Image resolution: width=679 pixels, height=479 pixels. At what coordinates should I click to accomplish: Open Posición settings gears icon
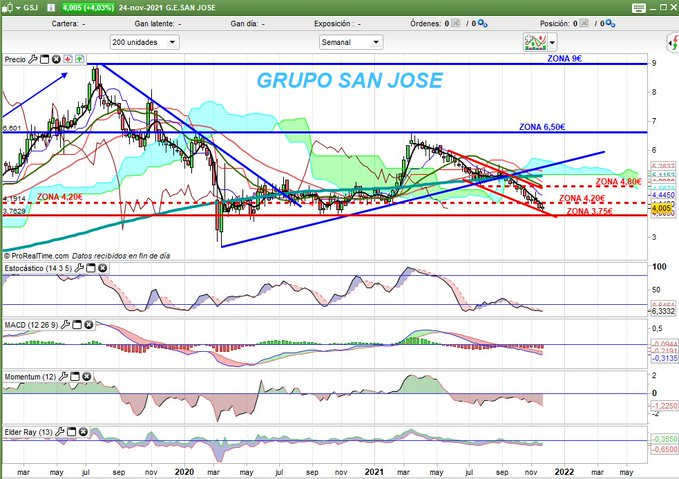click(610, 23)
